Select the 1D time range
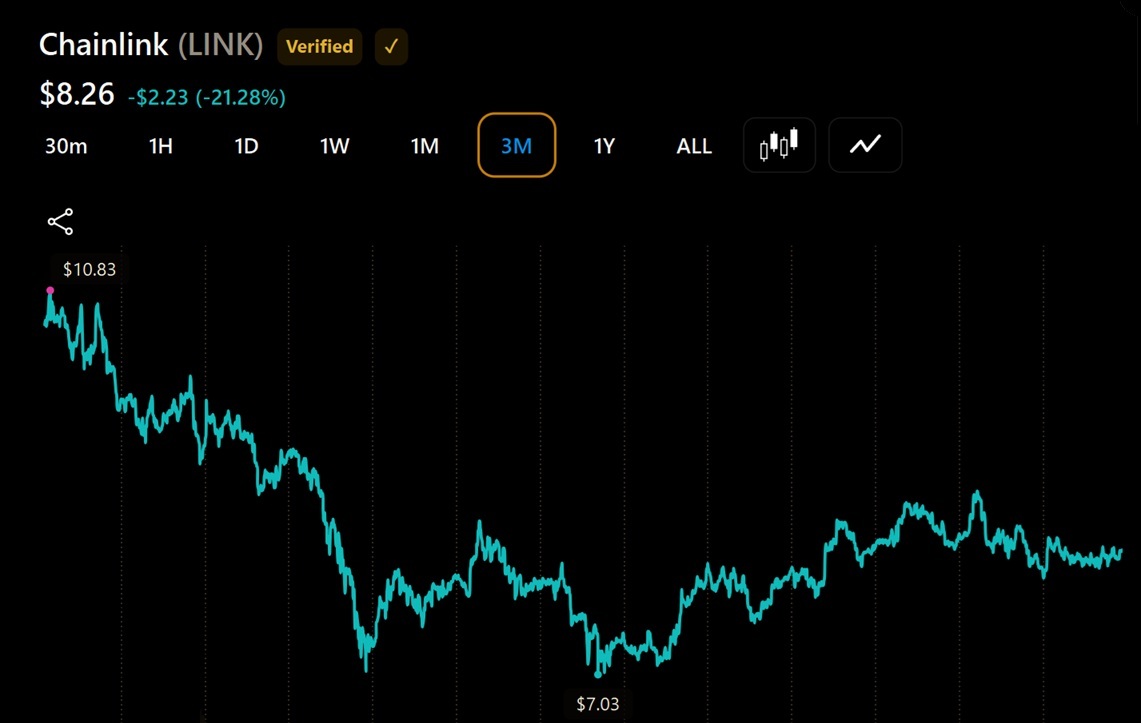Screen dimensions: 1141x723 pyautogui.click(x=247, y=146)
